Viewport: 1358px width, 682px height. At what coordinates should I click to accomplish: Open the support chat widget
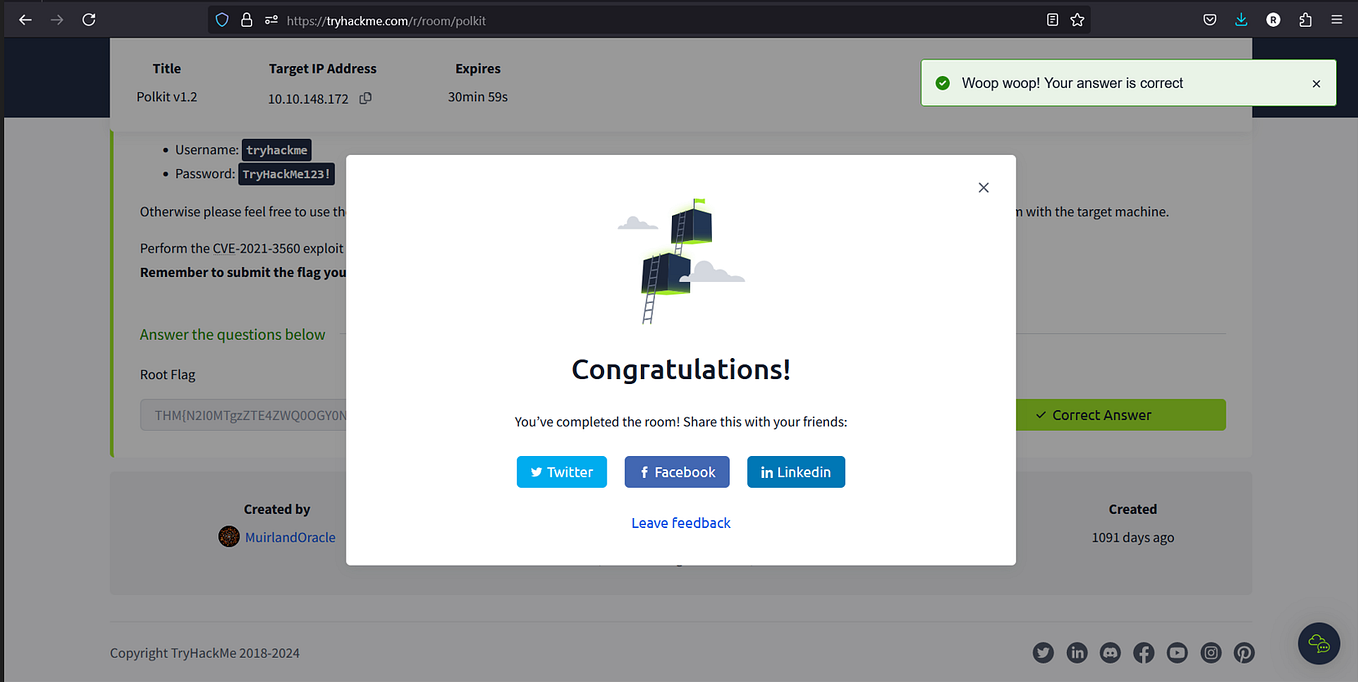[x=1318, y=643]
